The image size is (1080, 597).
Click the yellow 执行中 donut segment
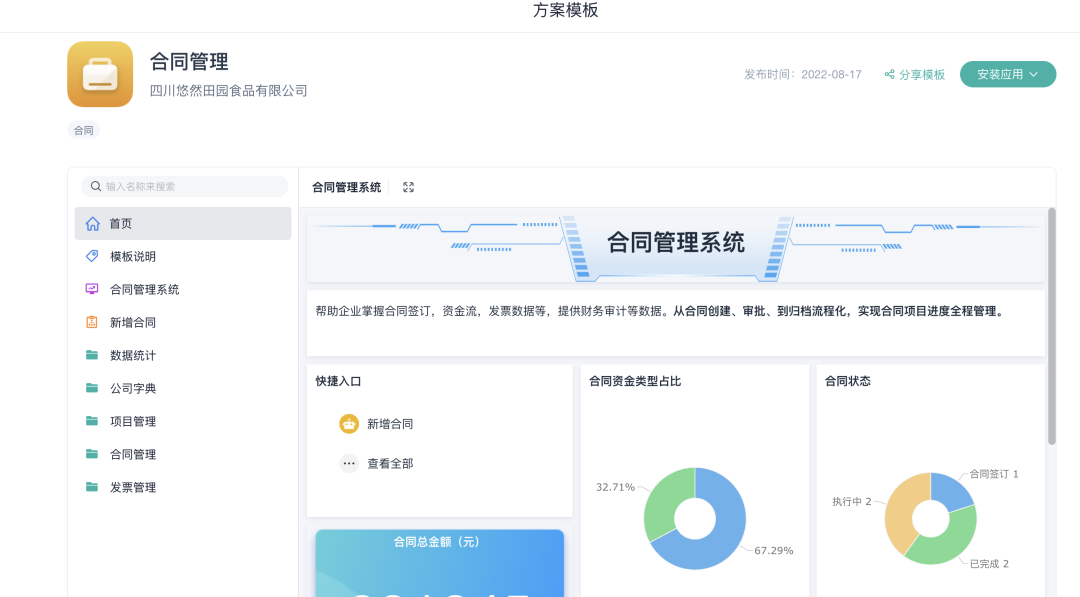tap(900, 513)
